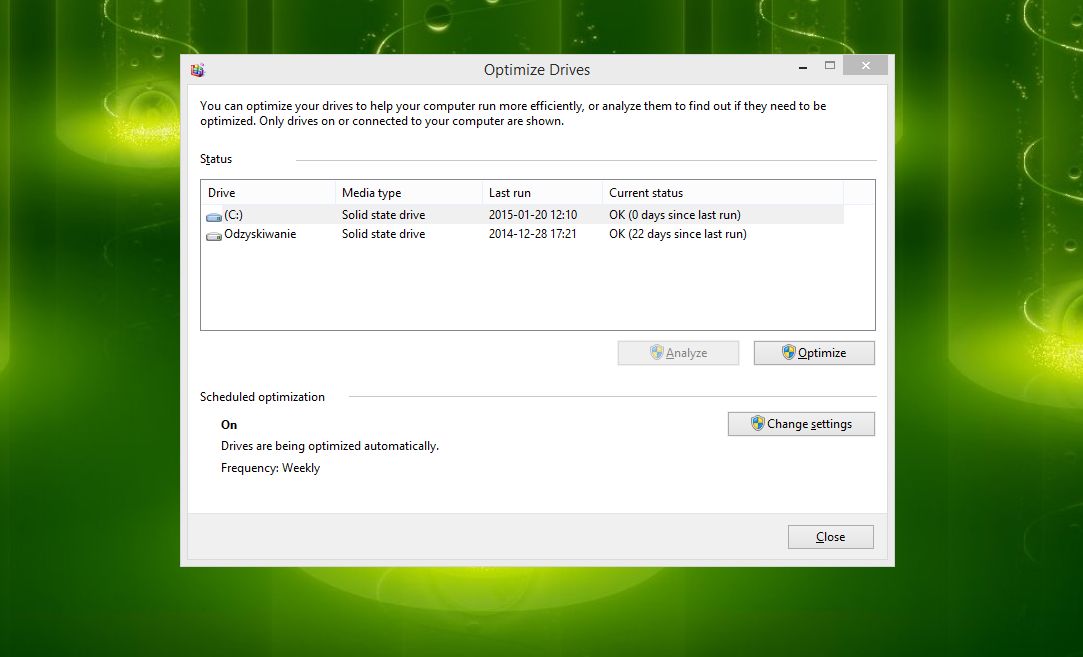Click Solid state drive cell in Odzyskiwanie row

tap(383, 234)
